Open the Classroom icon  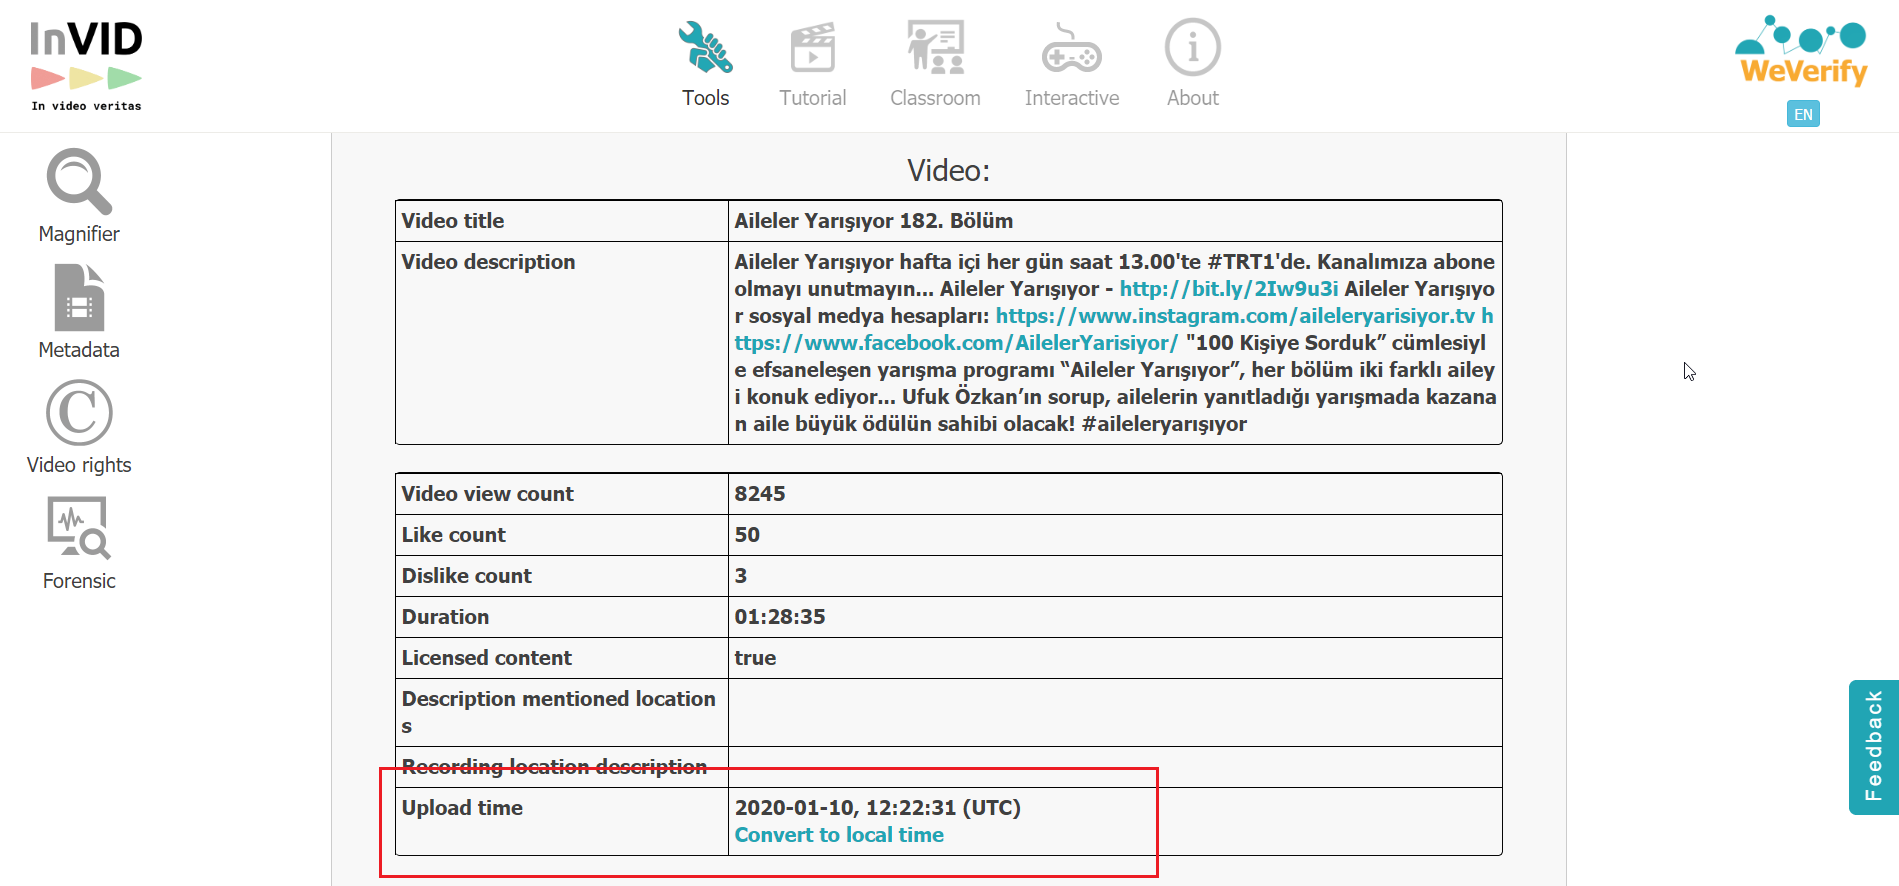[x=935, y=47]
